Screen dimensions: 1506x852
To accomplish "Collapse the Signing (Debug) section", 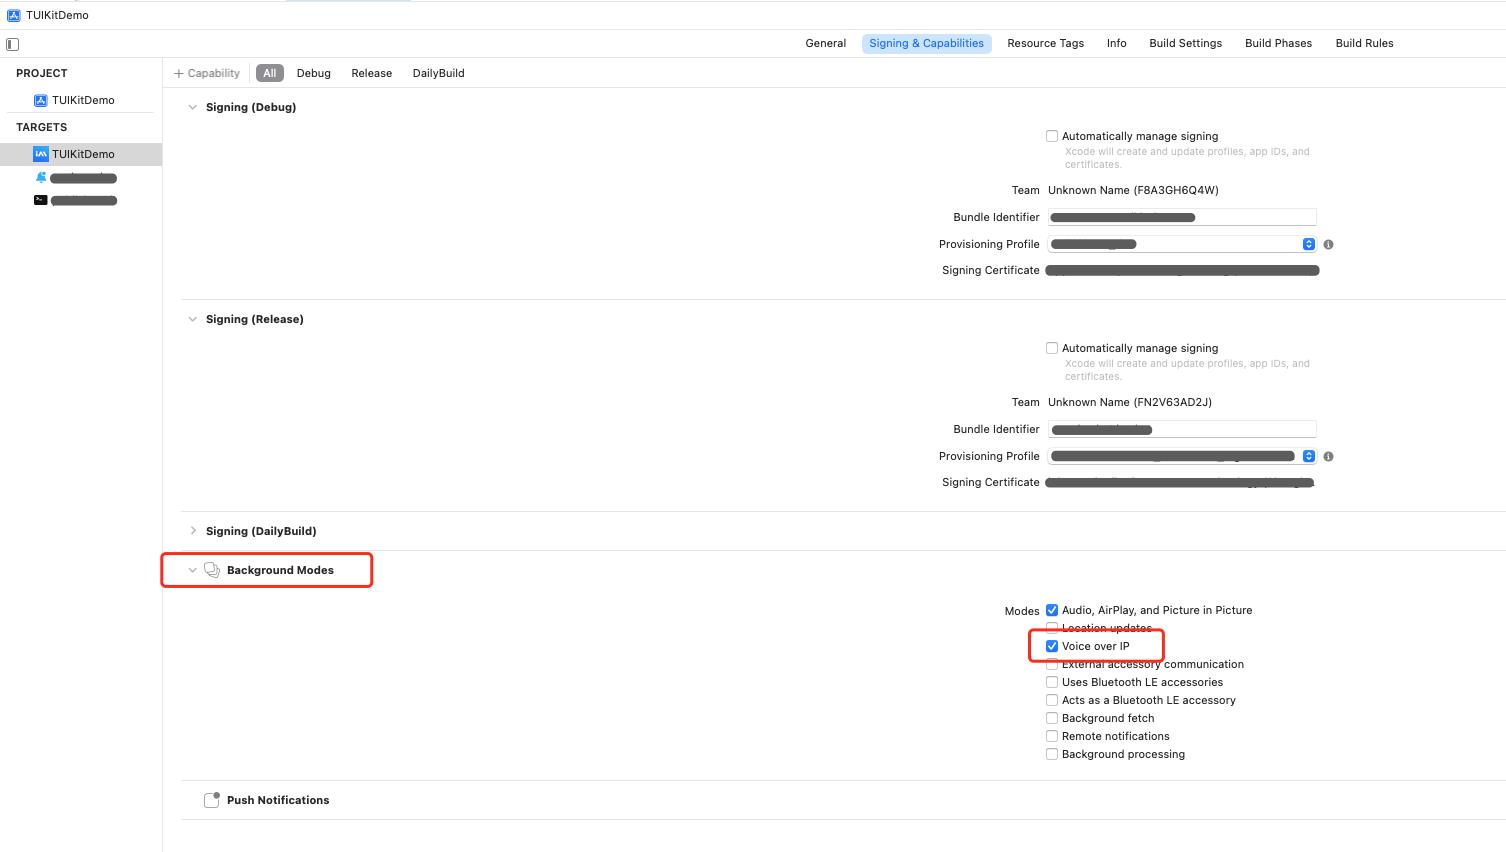I will [193, 107].
